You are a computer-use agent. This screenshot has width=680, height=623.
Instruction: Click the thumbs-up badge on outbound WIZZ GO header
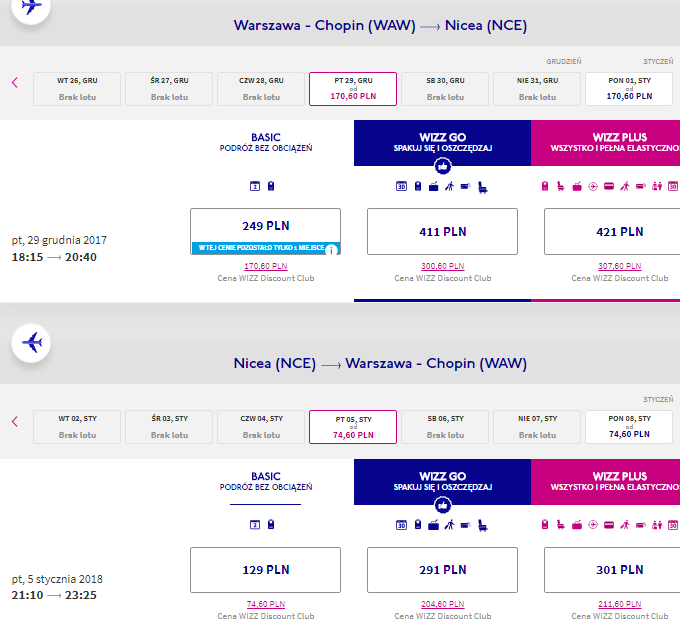[x=443, y=166]
